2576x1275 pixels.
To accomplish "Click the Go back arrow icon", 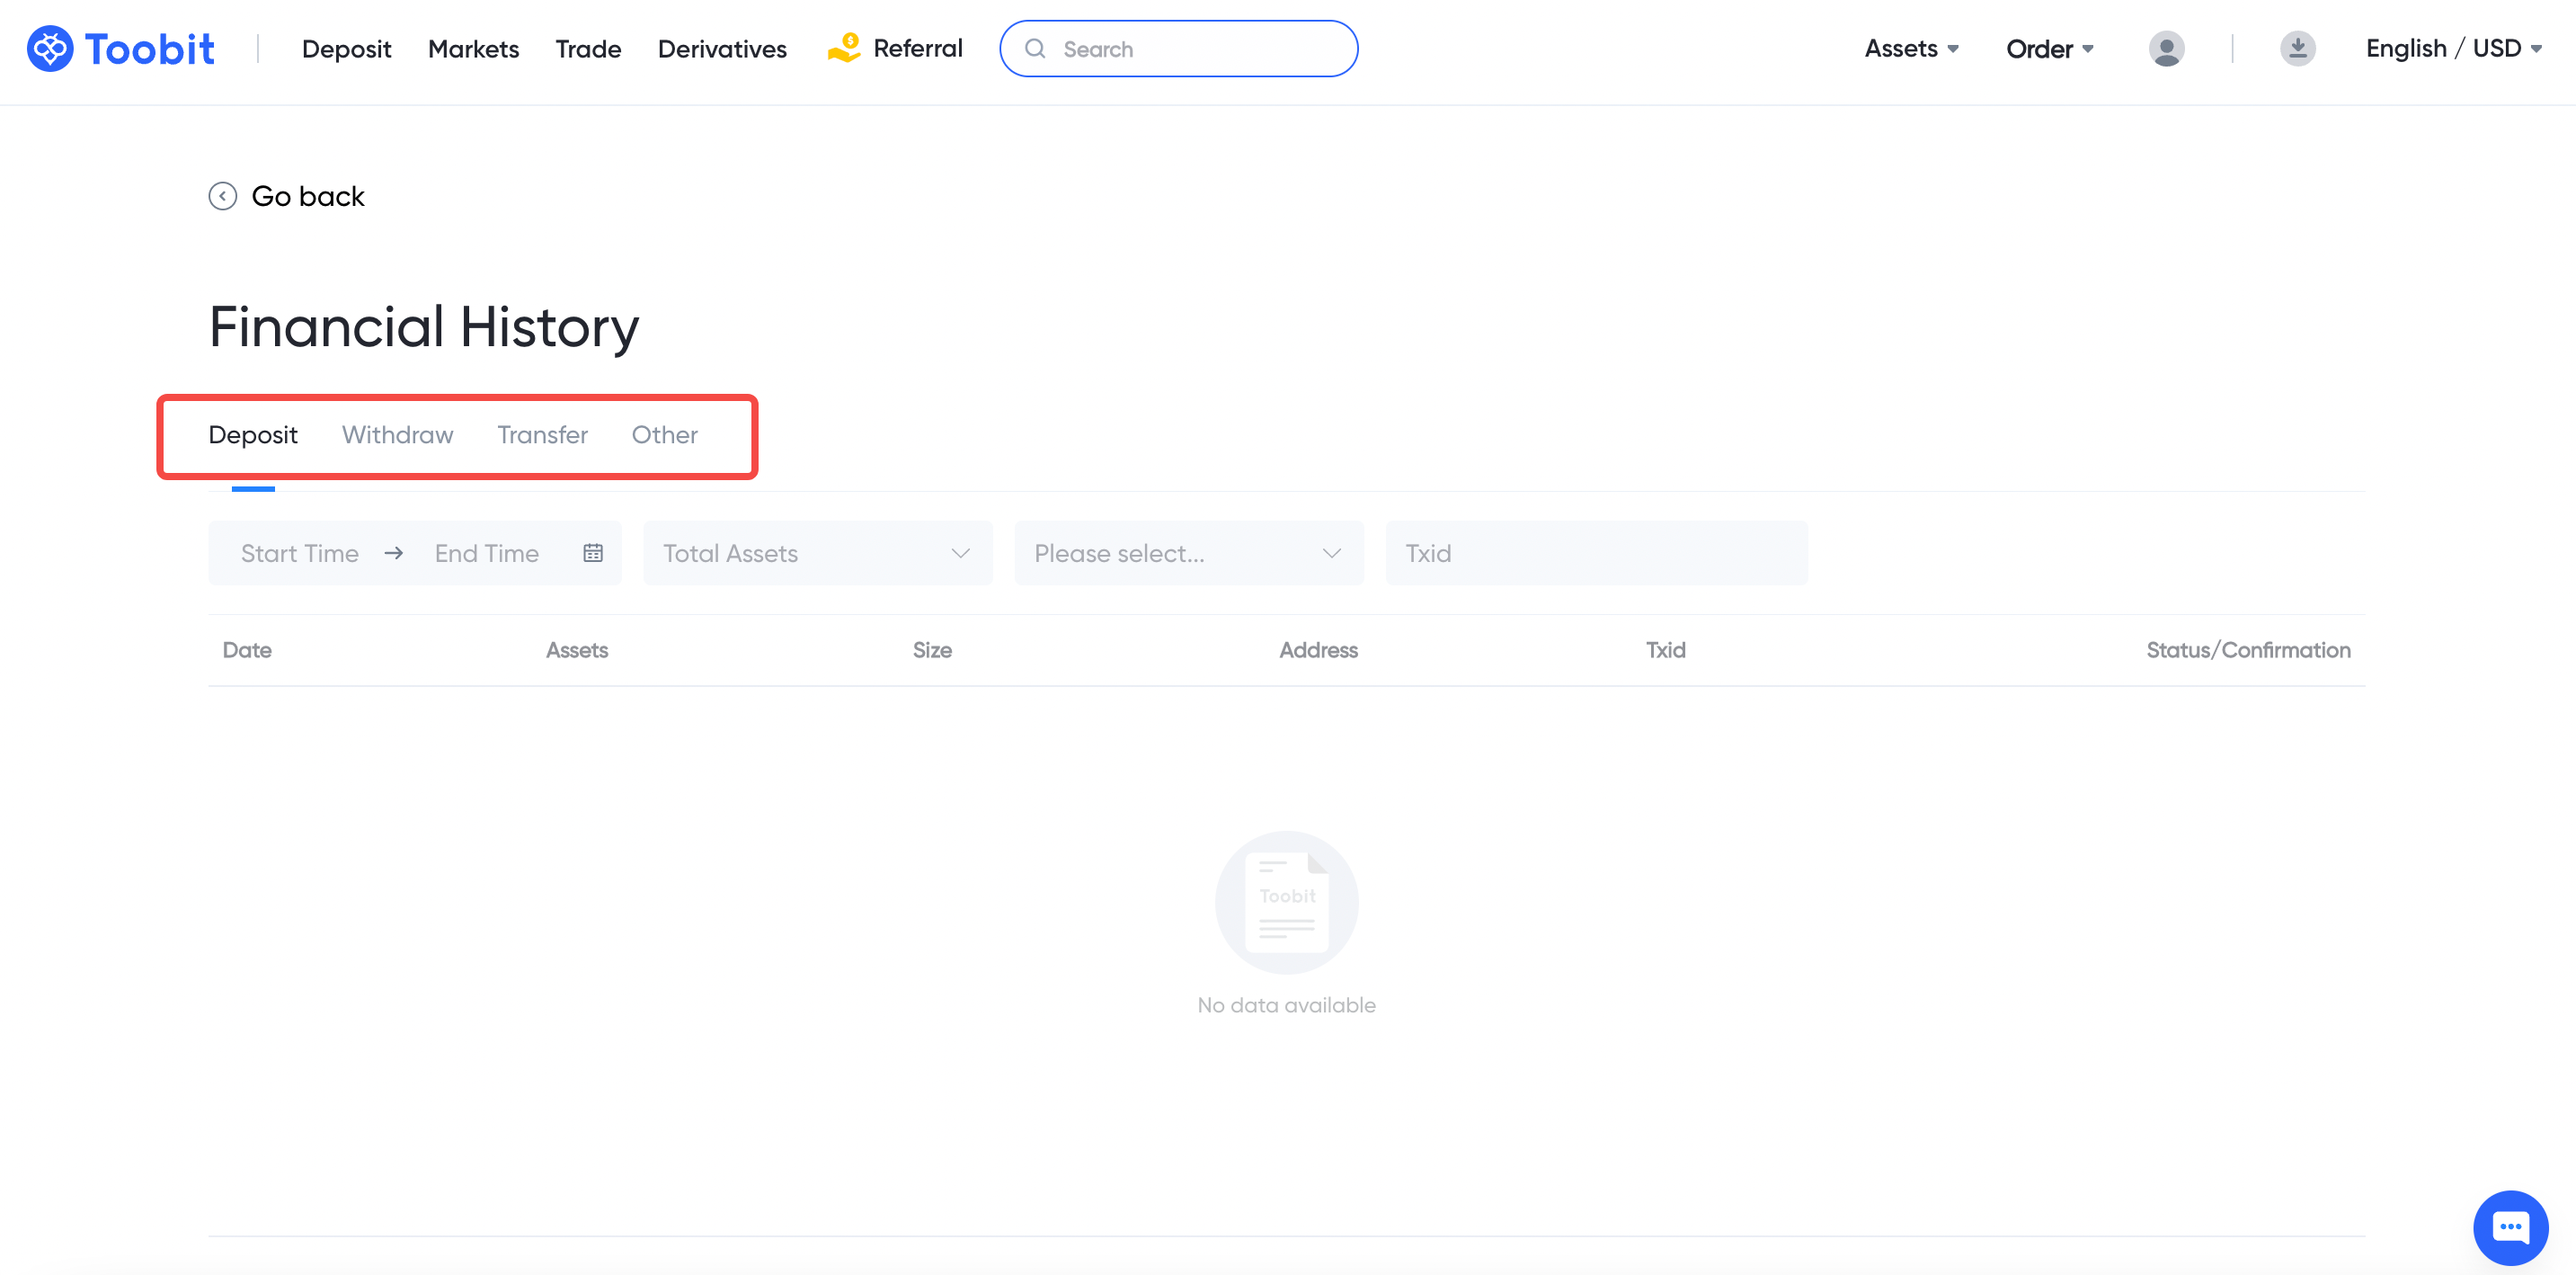I will (222, 196).
